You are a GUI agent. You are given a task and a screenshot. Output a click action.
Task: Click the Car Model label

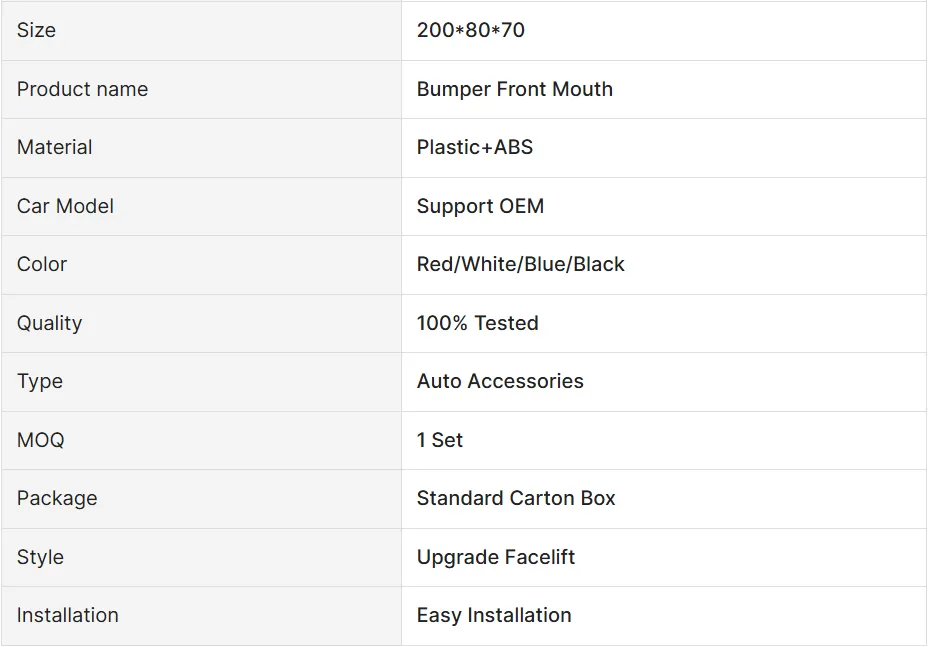(x=65, y=206)
